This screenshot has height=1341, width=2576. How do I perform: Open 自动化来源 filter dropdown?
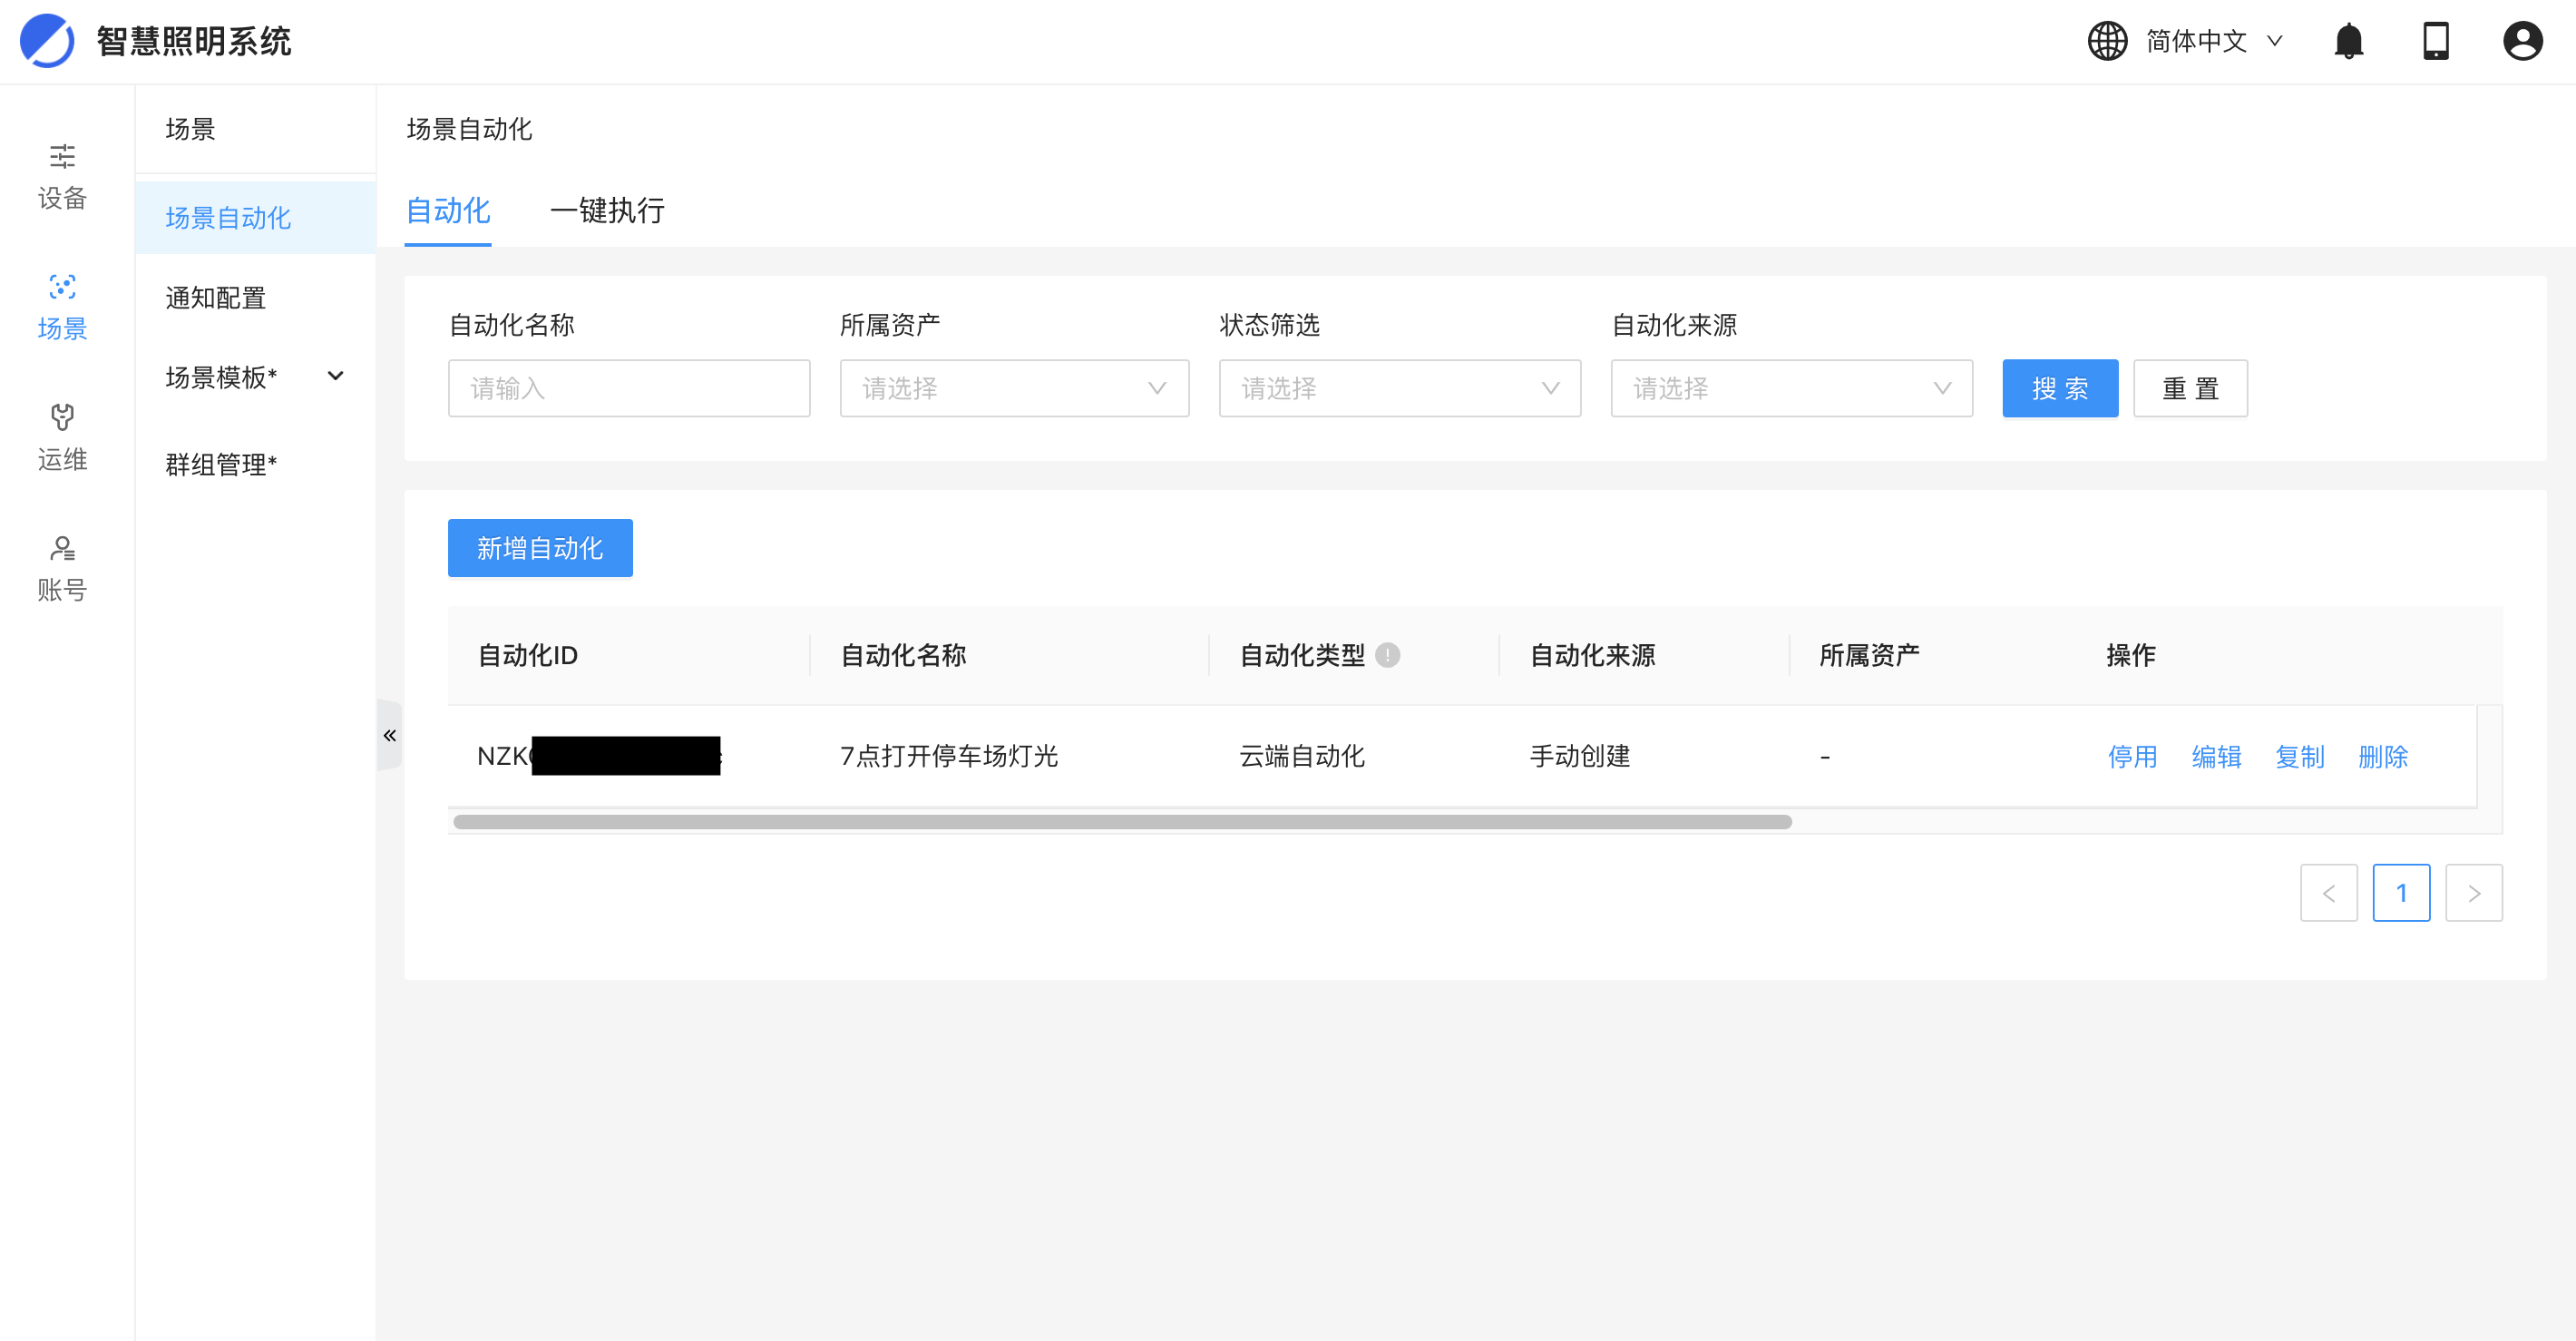pyautogui.click(x=1791, y=388)
